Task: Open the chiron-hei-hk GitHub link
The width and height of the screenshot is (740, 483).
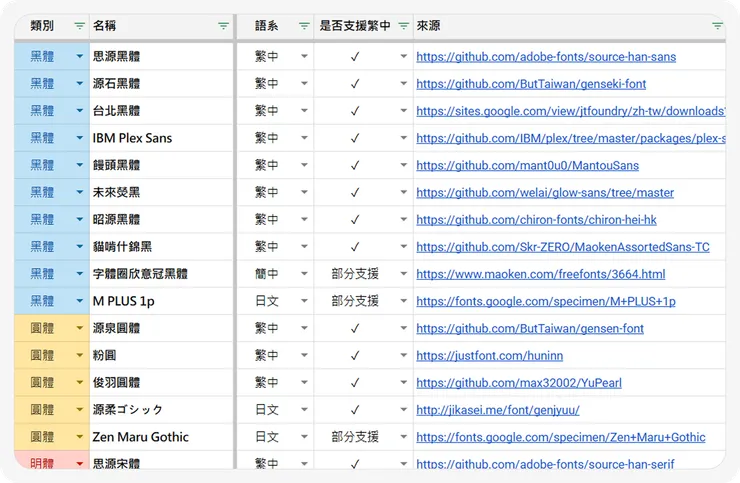Action: [536, 220]
